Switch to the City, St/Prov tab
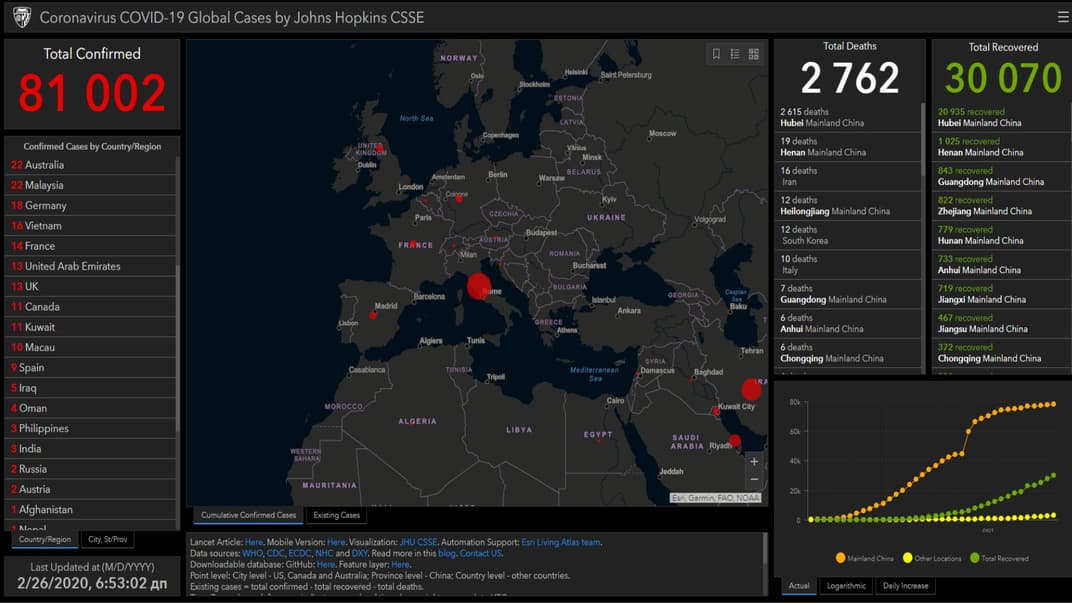The width and height of the screenshot is (1072, 603). click(107, 539)
